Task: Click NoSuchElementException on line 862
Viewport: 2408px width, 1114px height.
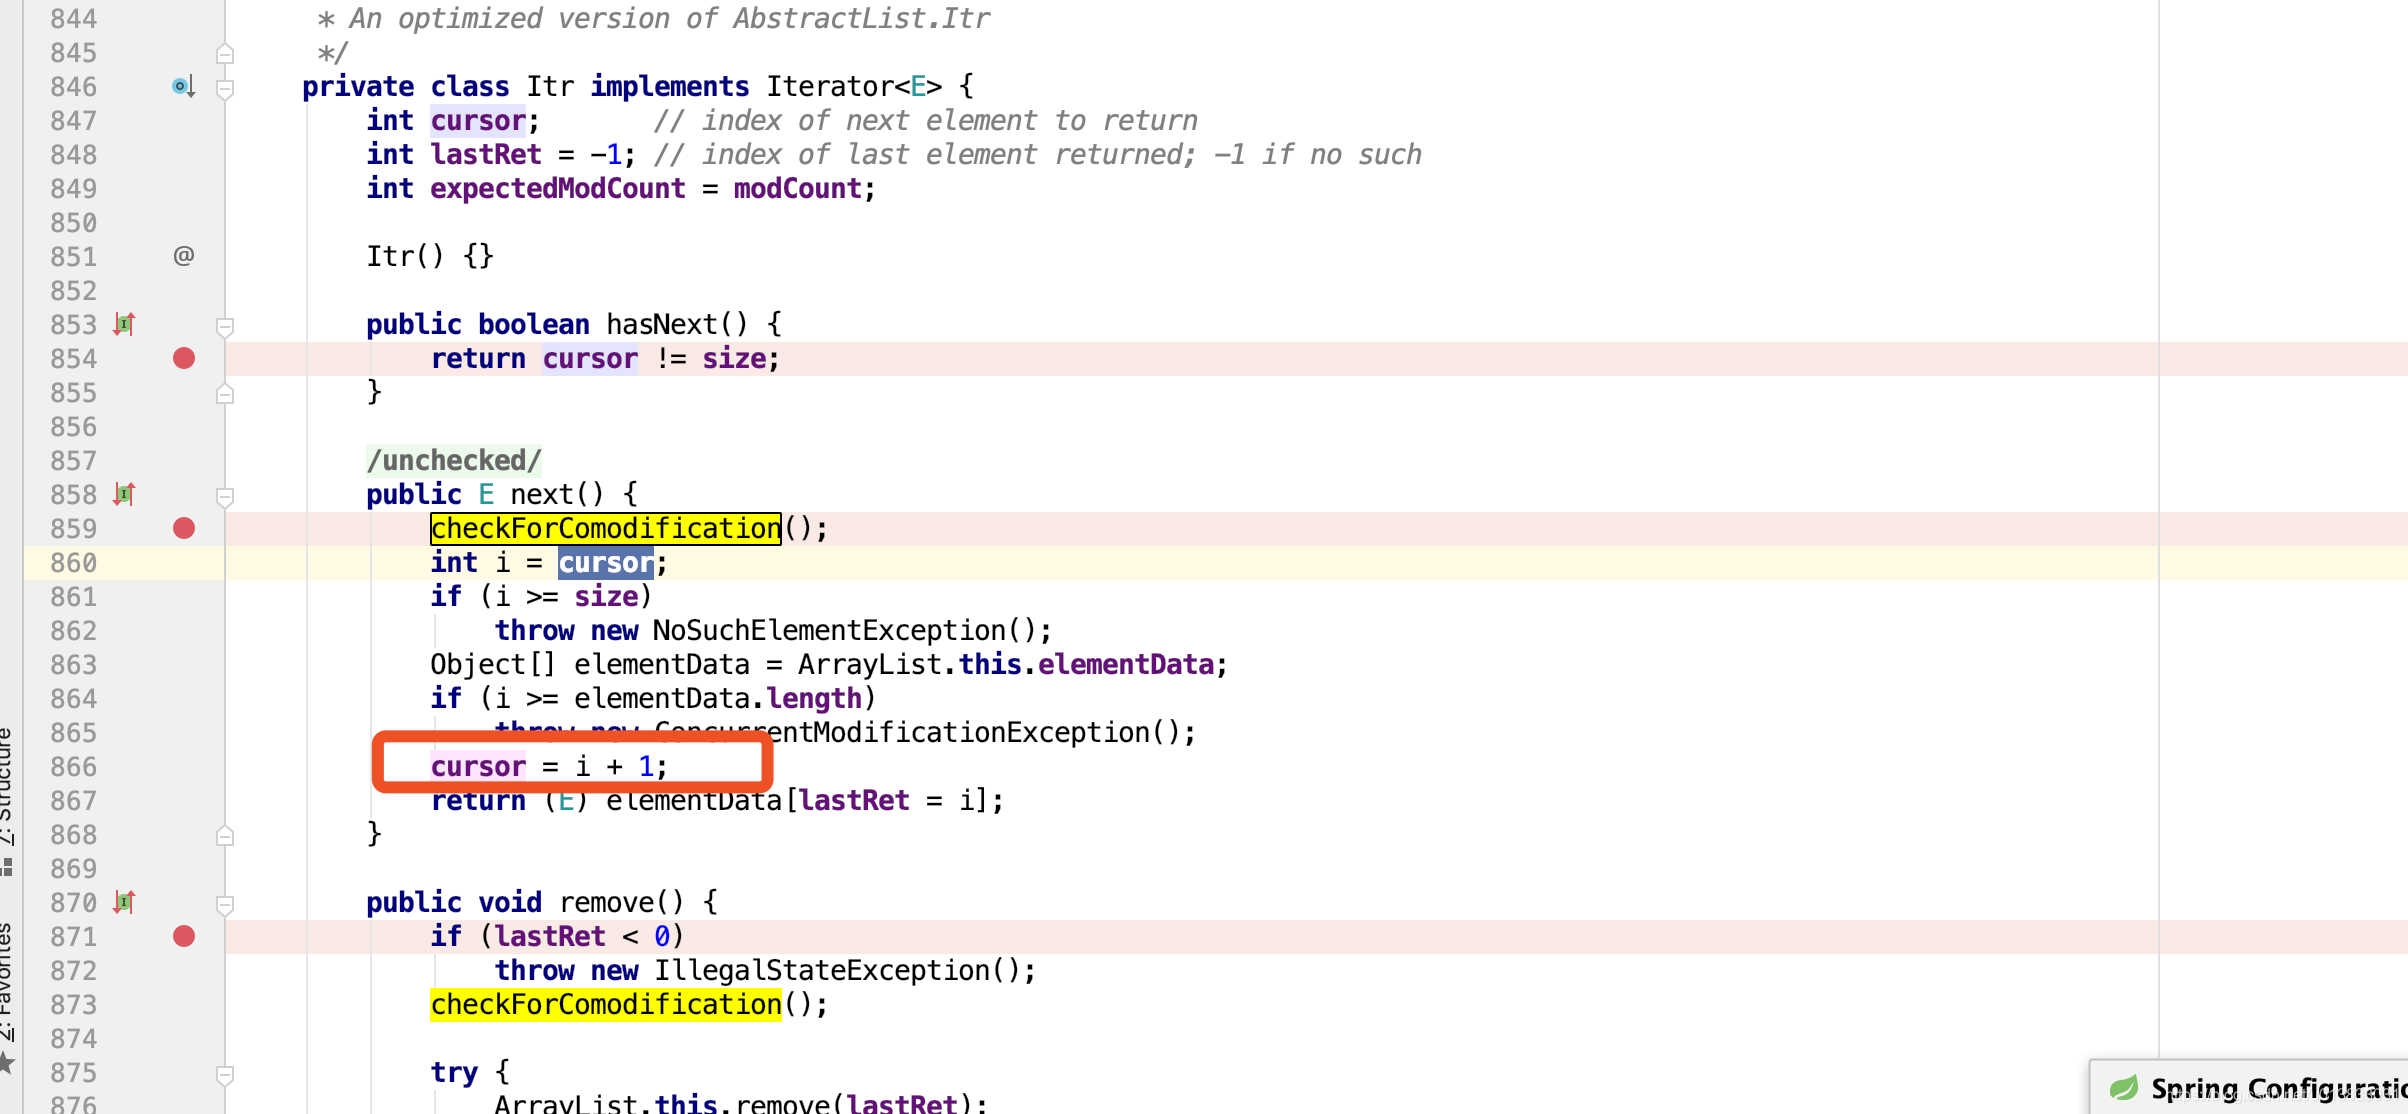Action: pos(830,631)
